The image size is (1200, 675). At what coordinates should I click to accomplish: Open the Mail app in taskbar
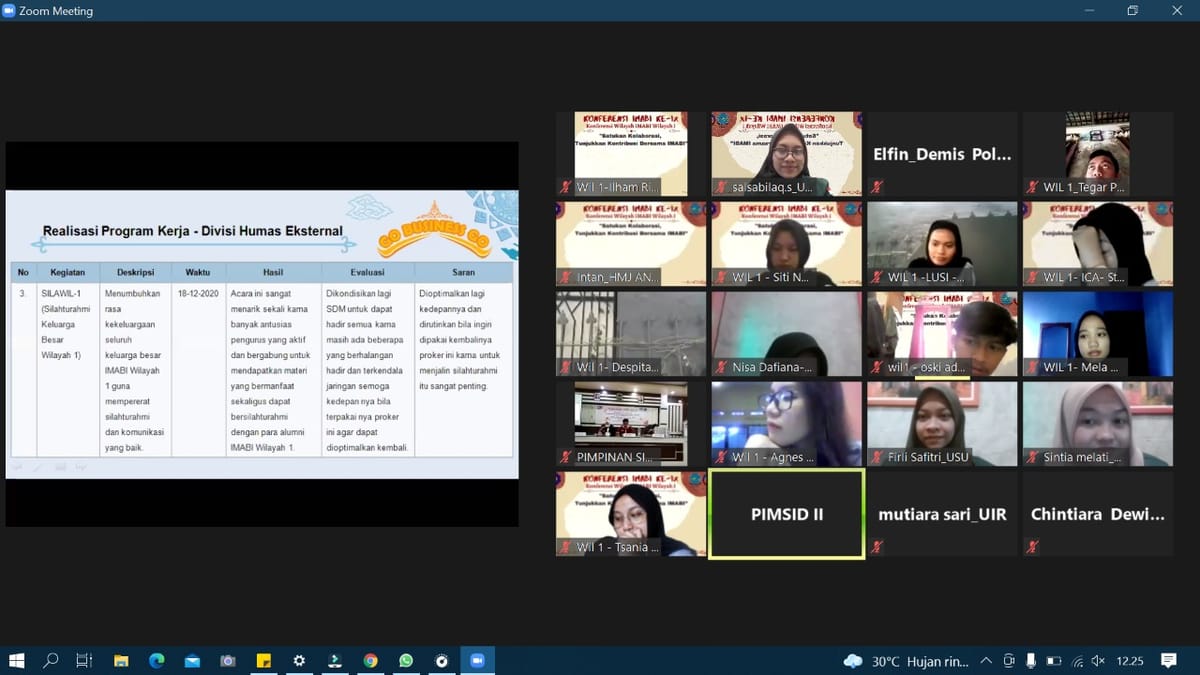pyautogui.click(x=192, y=661)
